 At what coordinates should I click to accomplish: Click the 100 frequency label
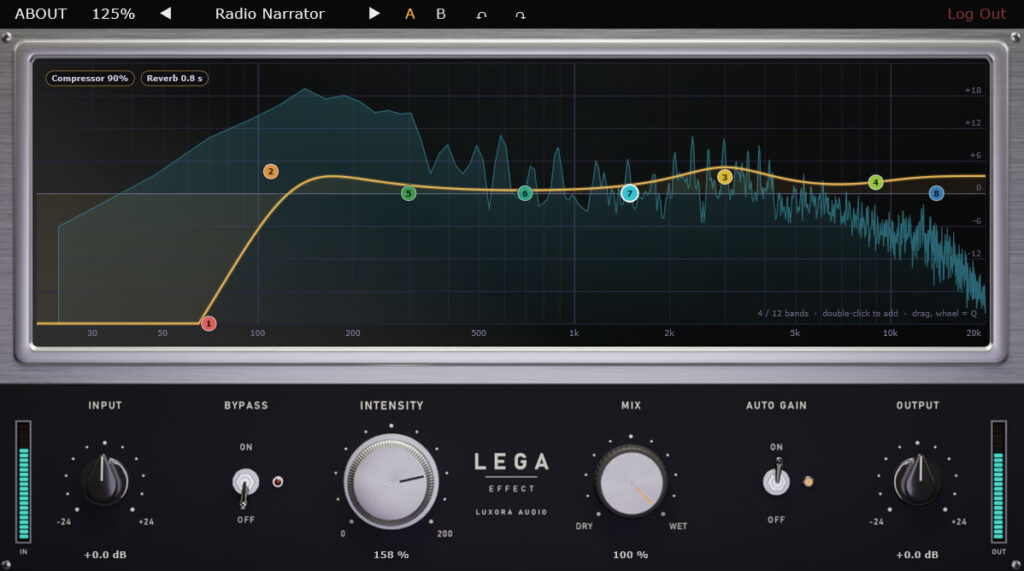[x=257, y=333]
